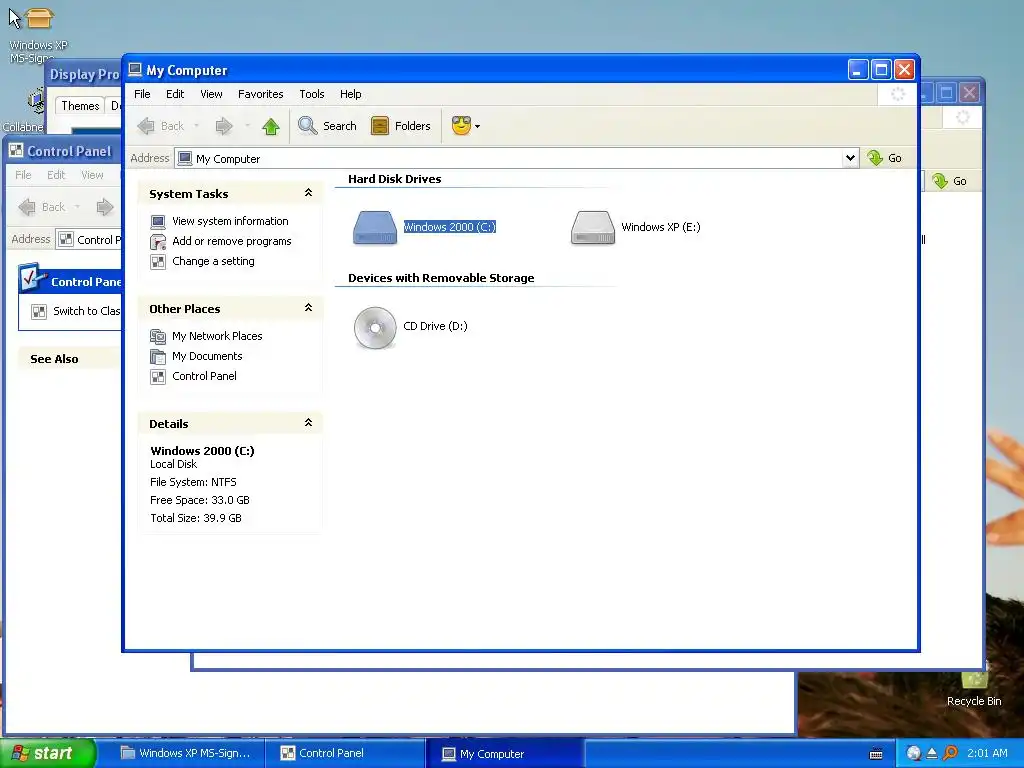Click the Start button
Image resolution: width=1024 pixels, height=768 pixels.
point(47,753)
